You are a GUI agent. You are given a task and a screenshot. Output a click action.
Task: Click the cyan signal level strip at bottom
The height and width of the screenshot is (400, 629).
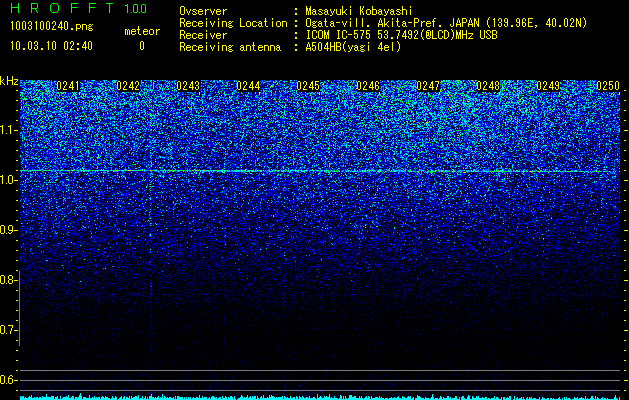[320, 397]
